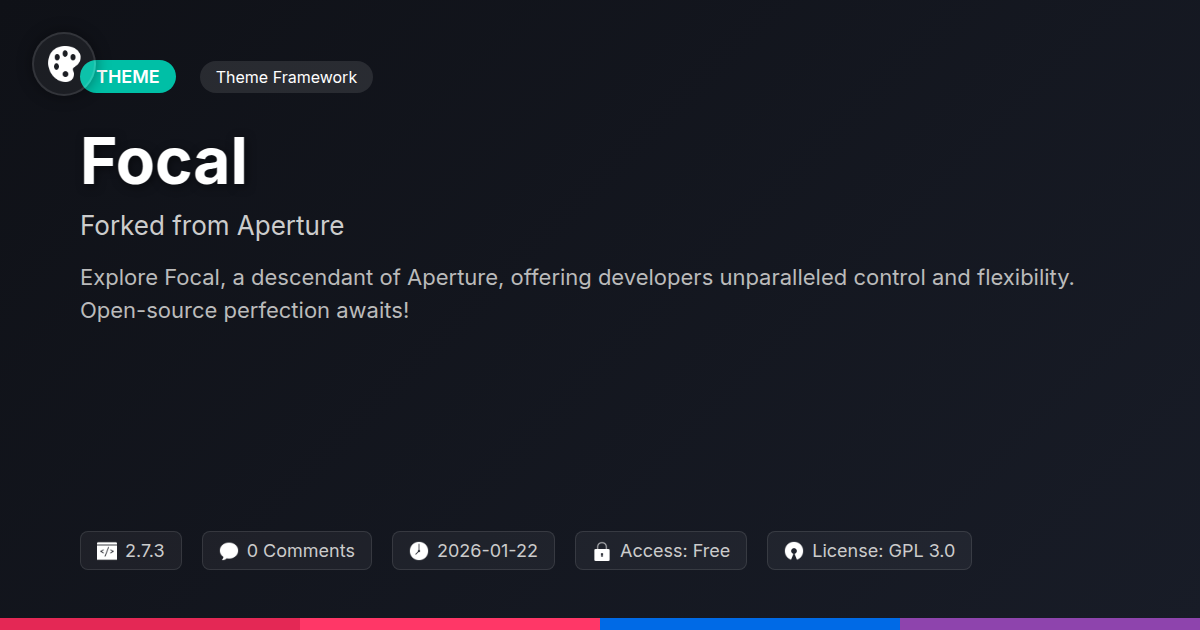Click the pink color bar segment

[x=450, y=623]
